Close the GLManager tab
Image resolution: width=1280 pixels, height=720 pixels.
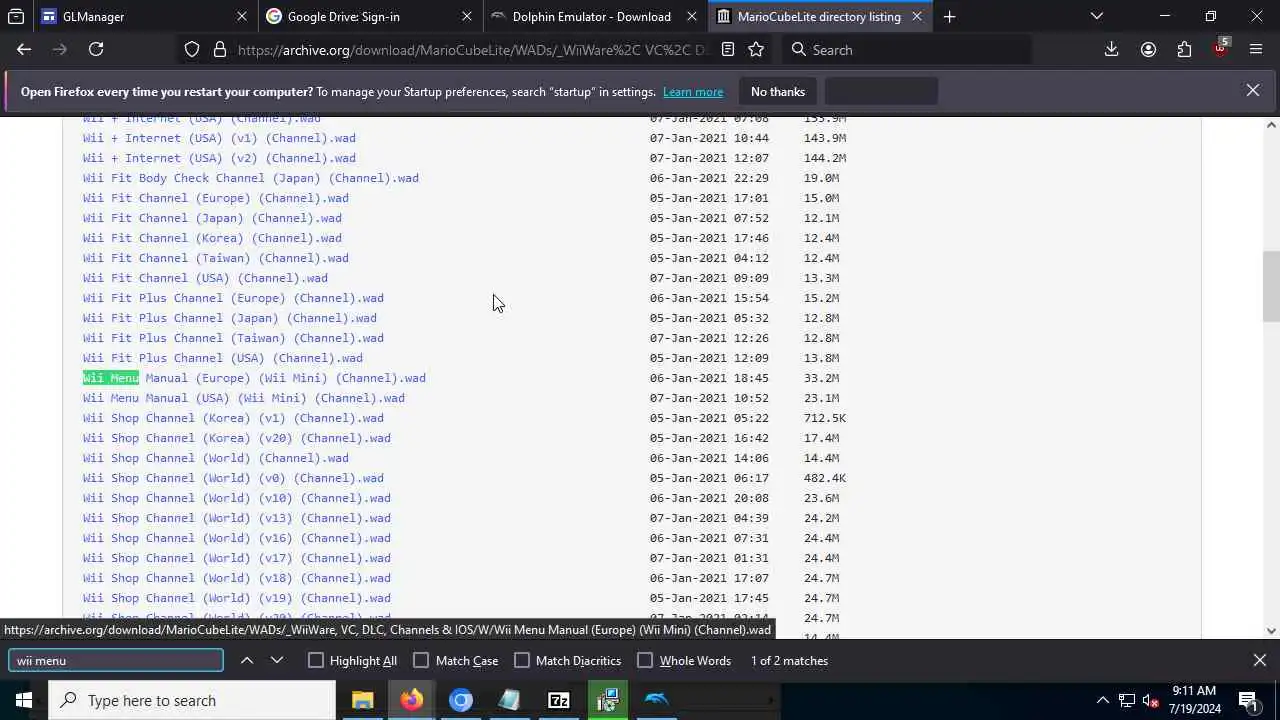[242, 16]
